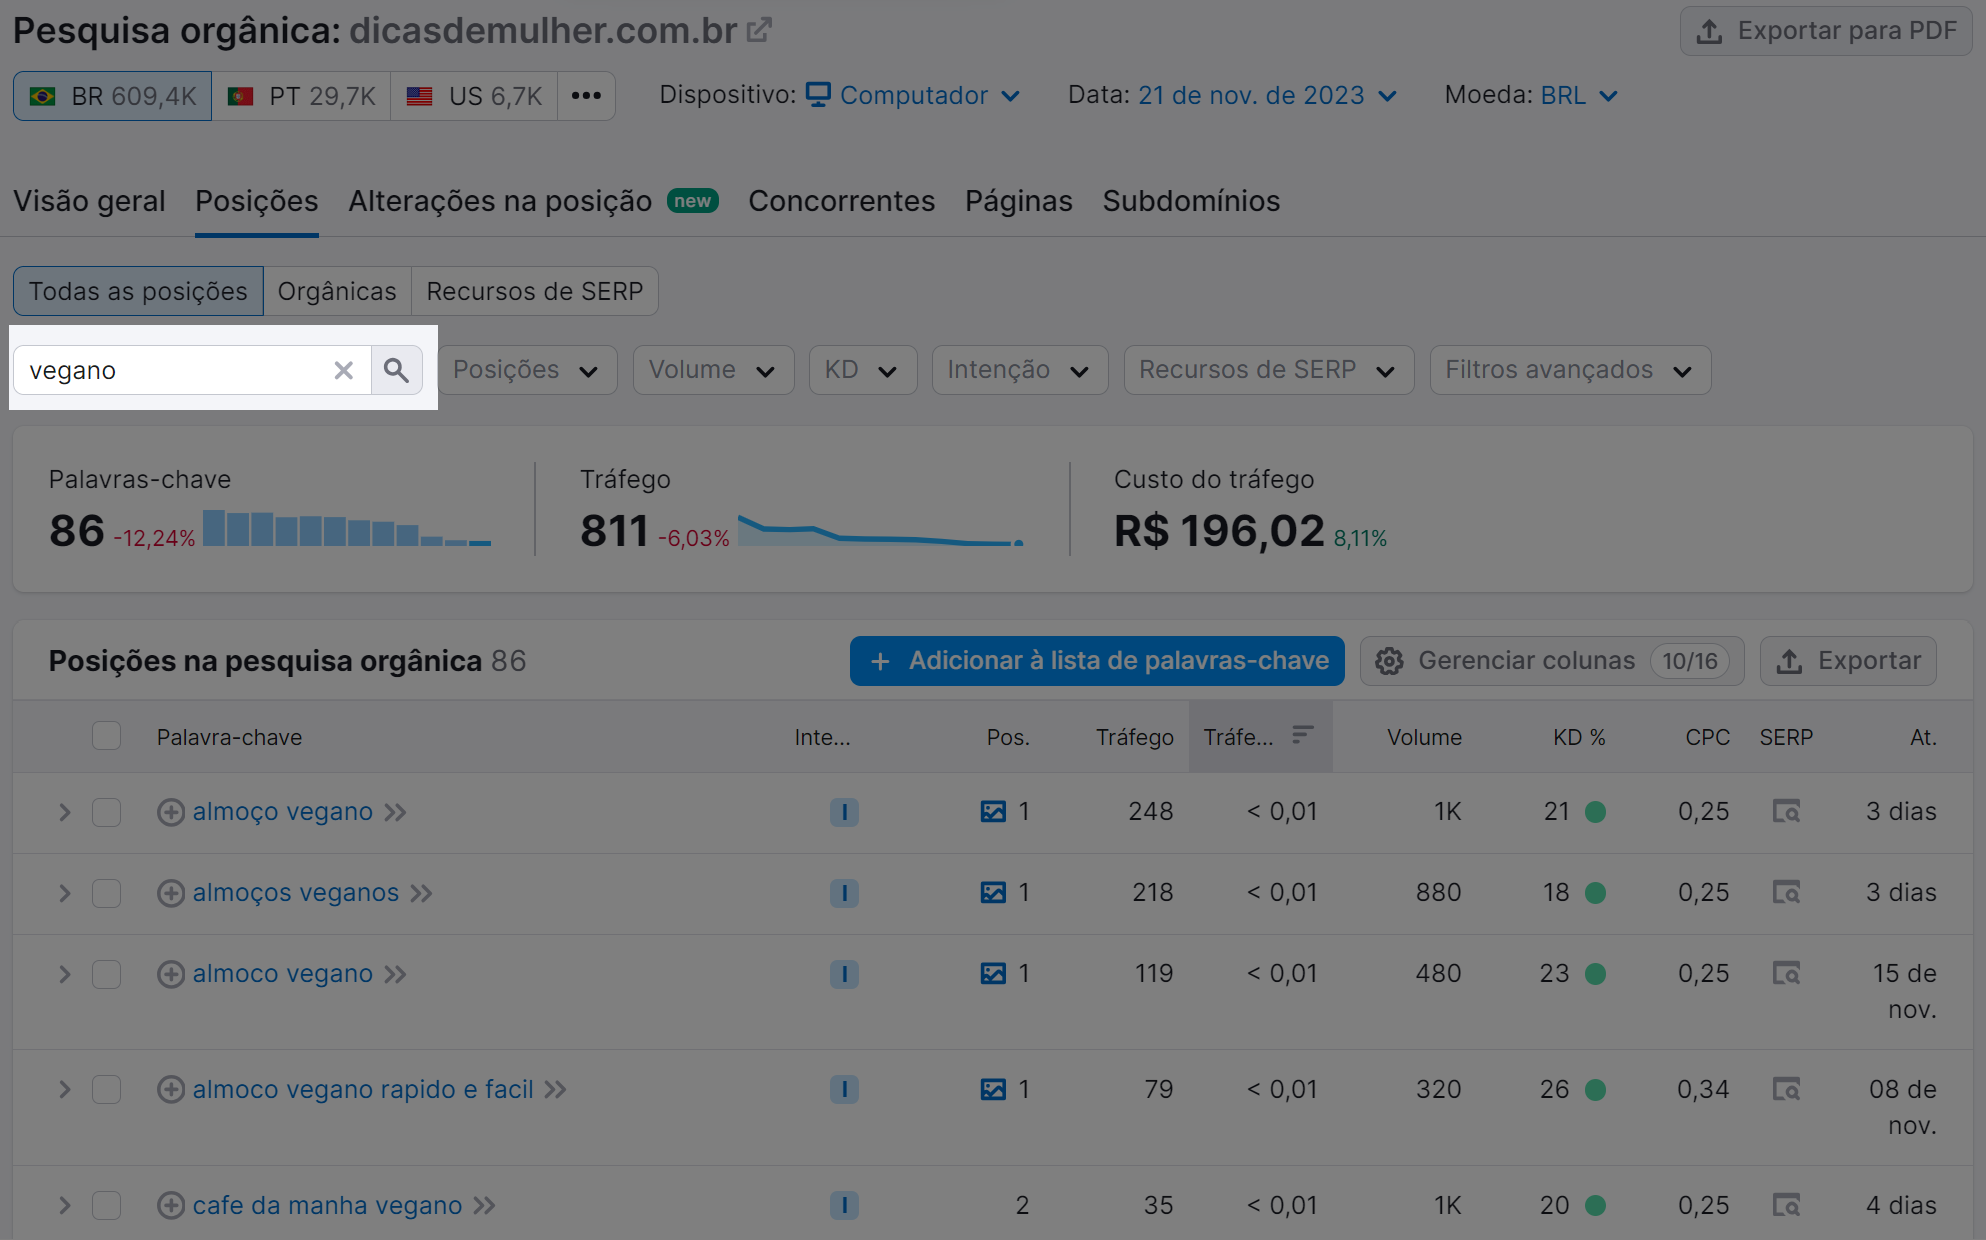Switch to Subdomínios tab
The height and width of the screenshot is (1240, 1986).
click(x=1191, y=201)
